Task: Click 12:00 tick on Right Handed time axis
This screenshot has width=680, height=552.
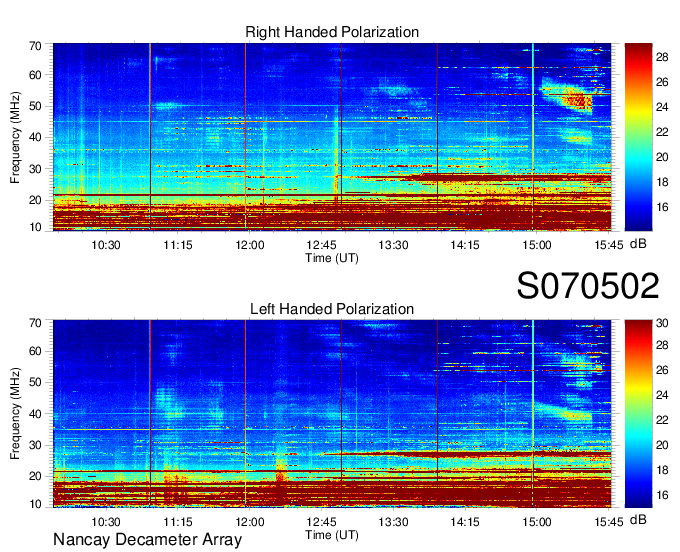Action: tap(249, 245)
